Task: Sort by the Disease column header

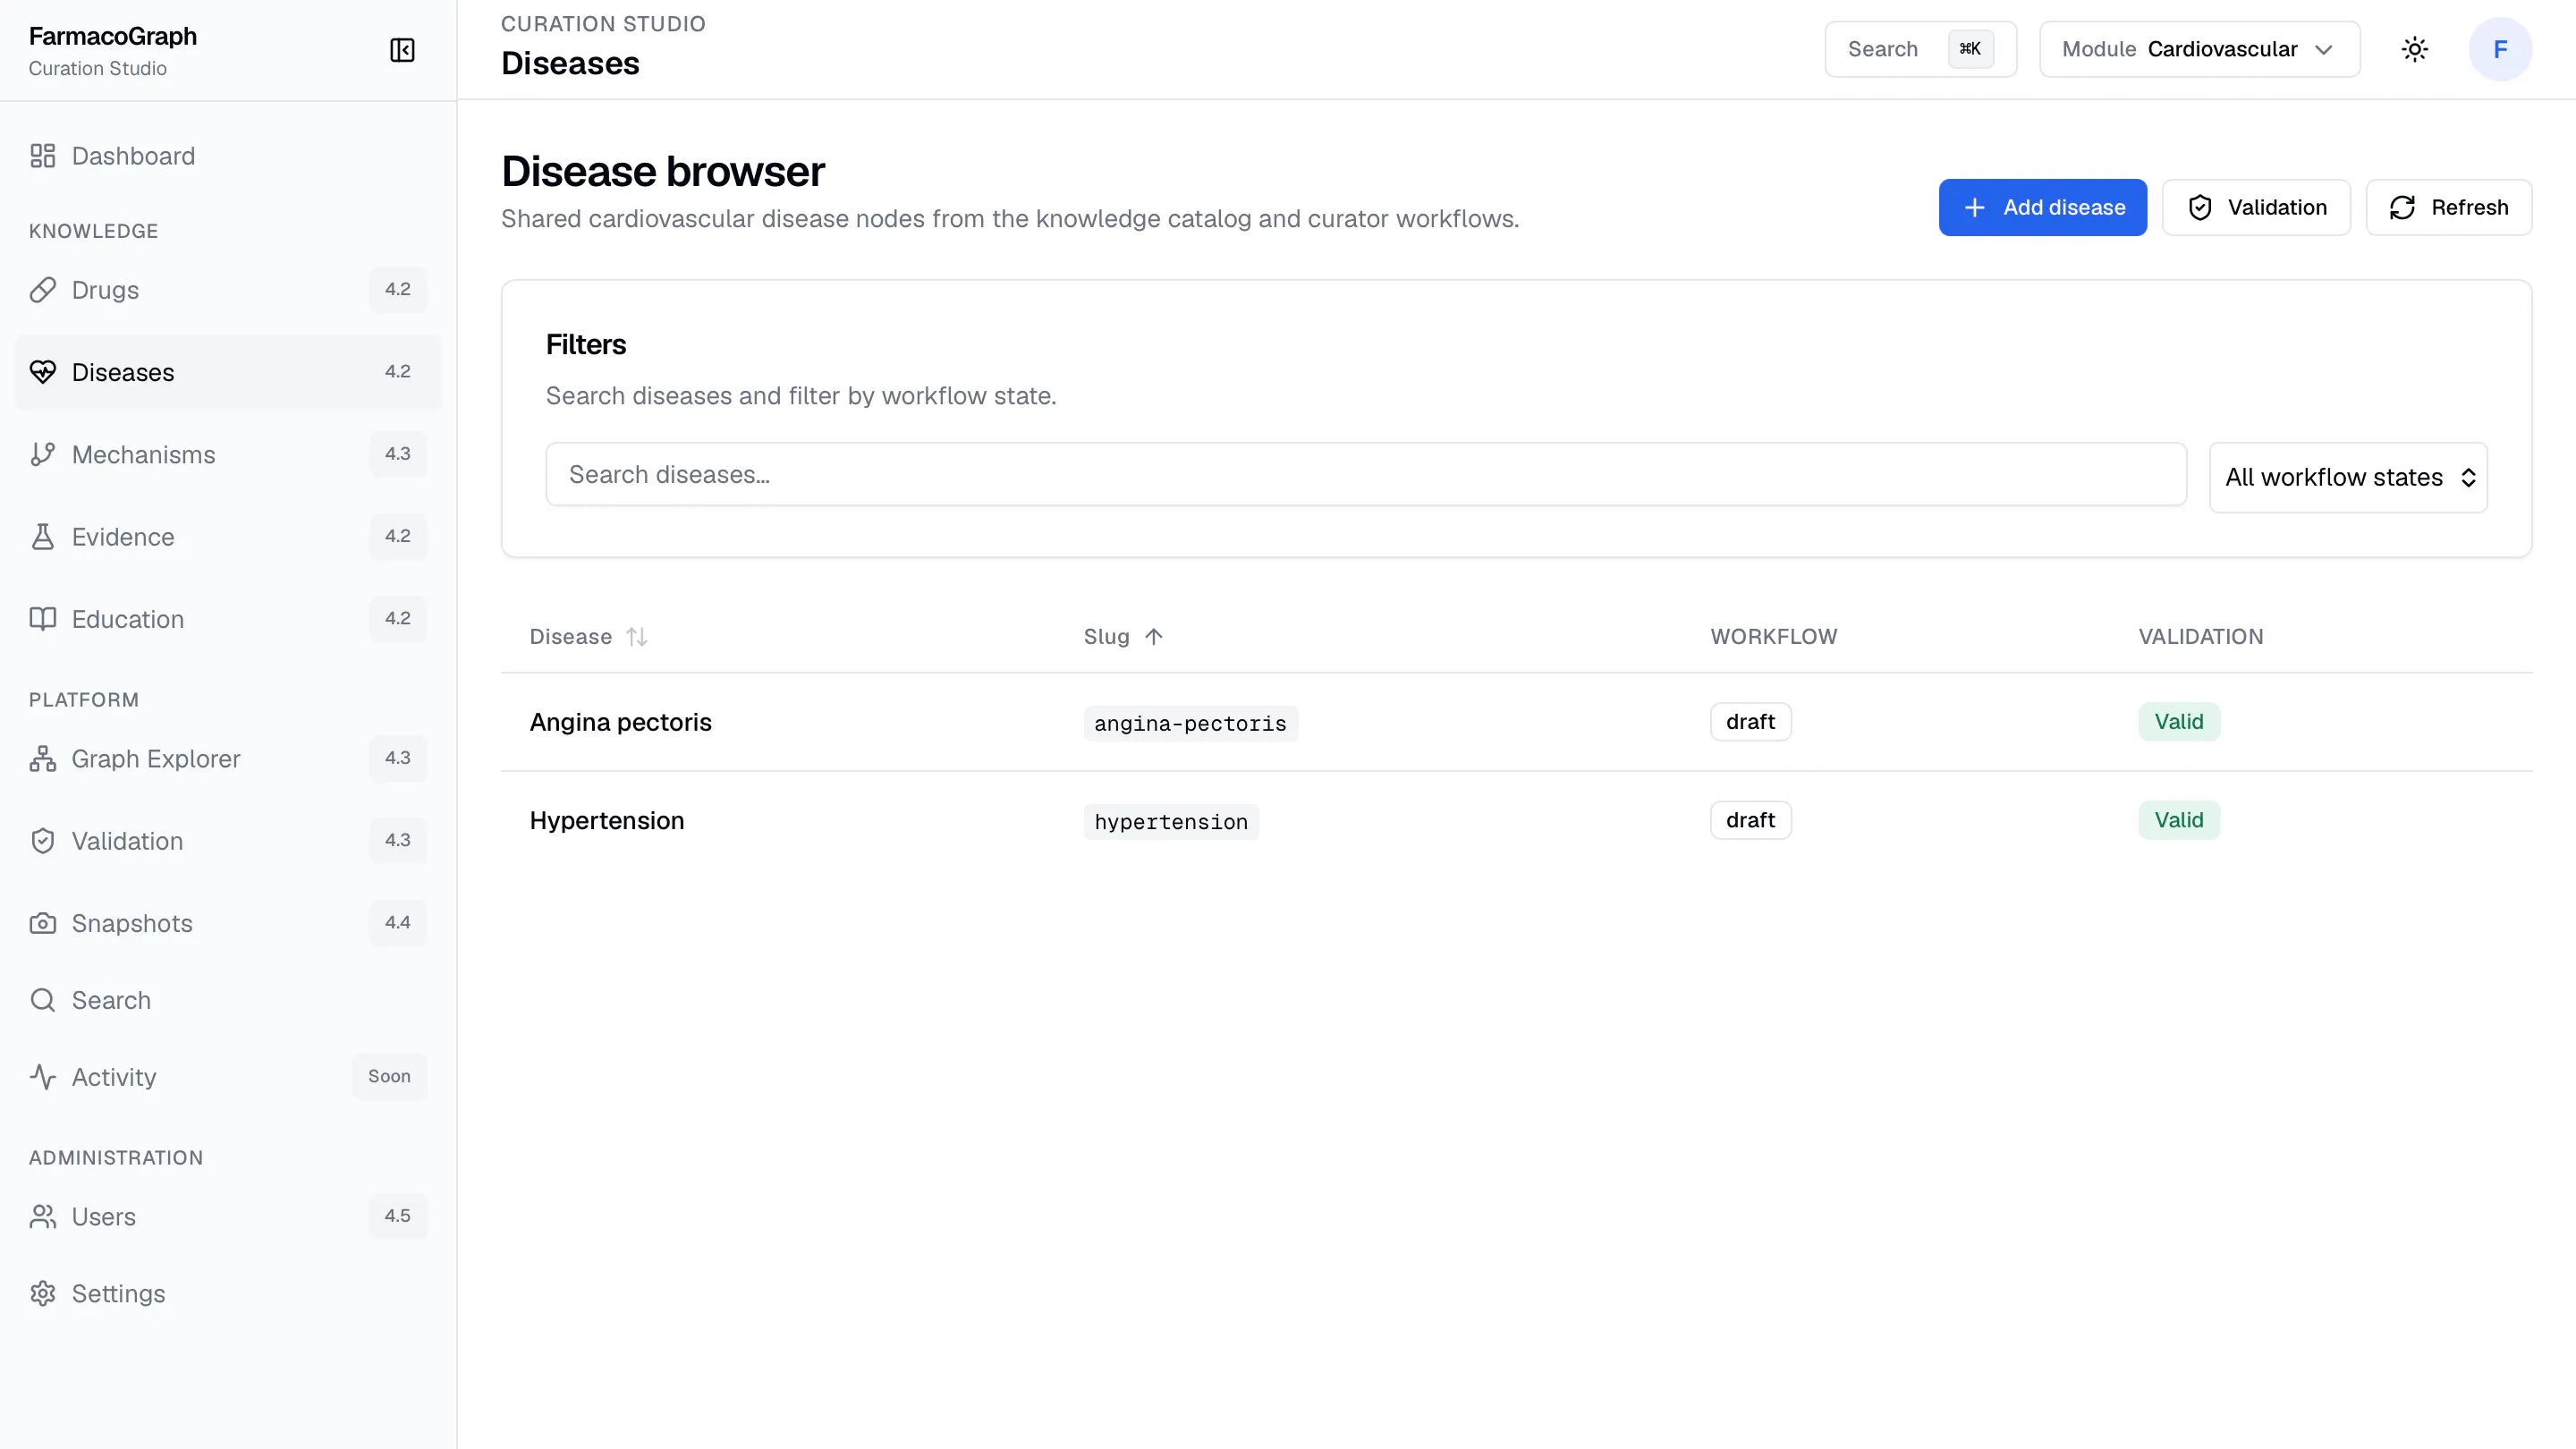Action: (588, 637)
